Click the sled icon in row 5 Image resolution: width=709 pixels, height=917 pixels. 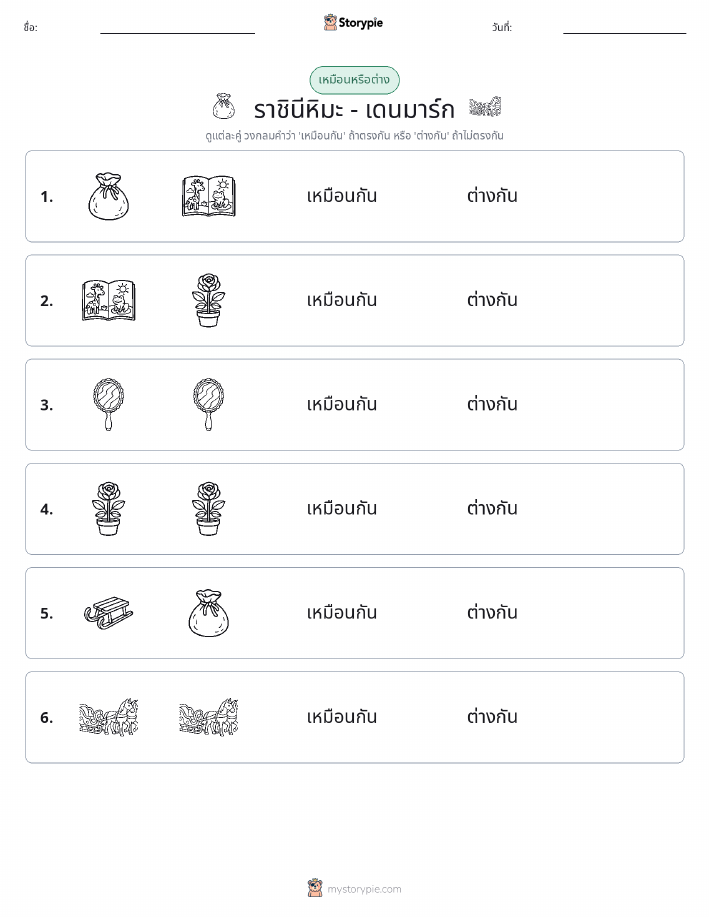click(109, 613)
